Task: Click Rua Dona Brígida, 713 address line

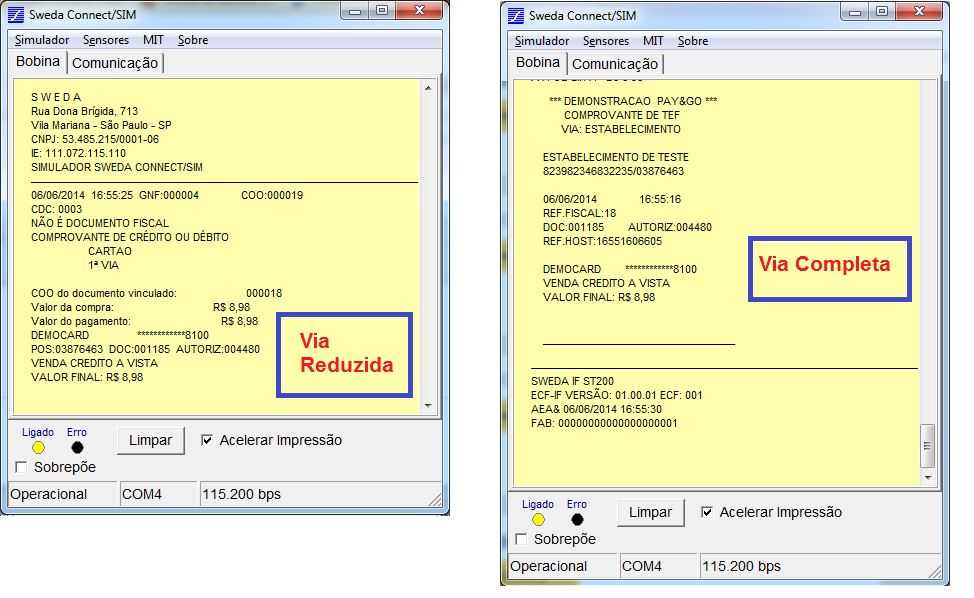Action: [84, 111]
